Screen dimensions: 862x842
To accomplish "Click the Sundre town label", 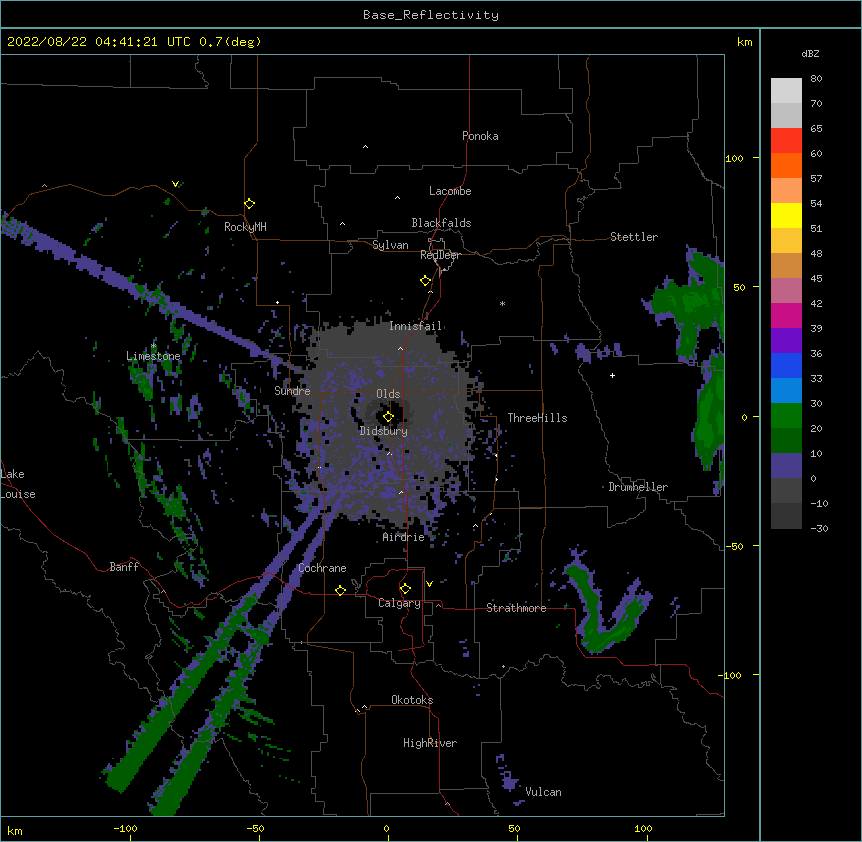I will pos(292,391).
